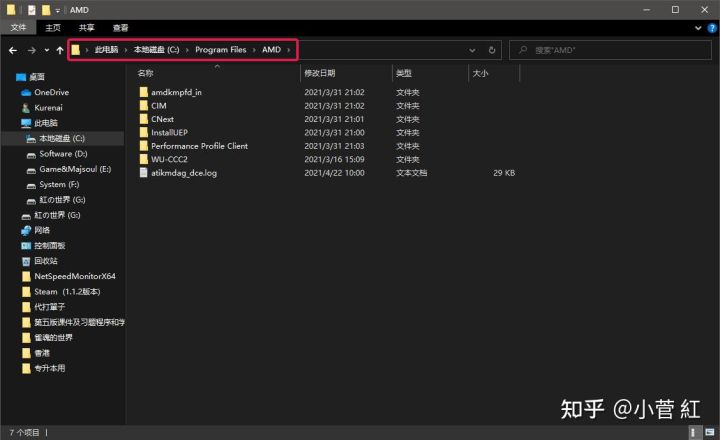720x440 pixels.
Task: Expand chevron after Program Files breadcrumb
Action: (x=254, y=50)
